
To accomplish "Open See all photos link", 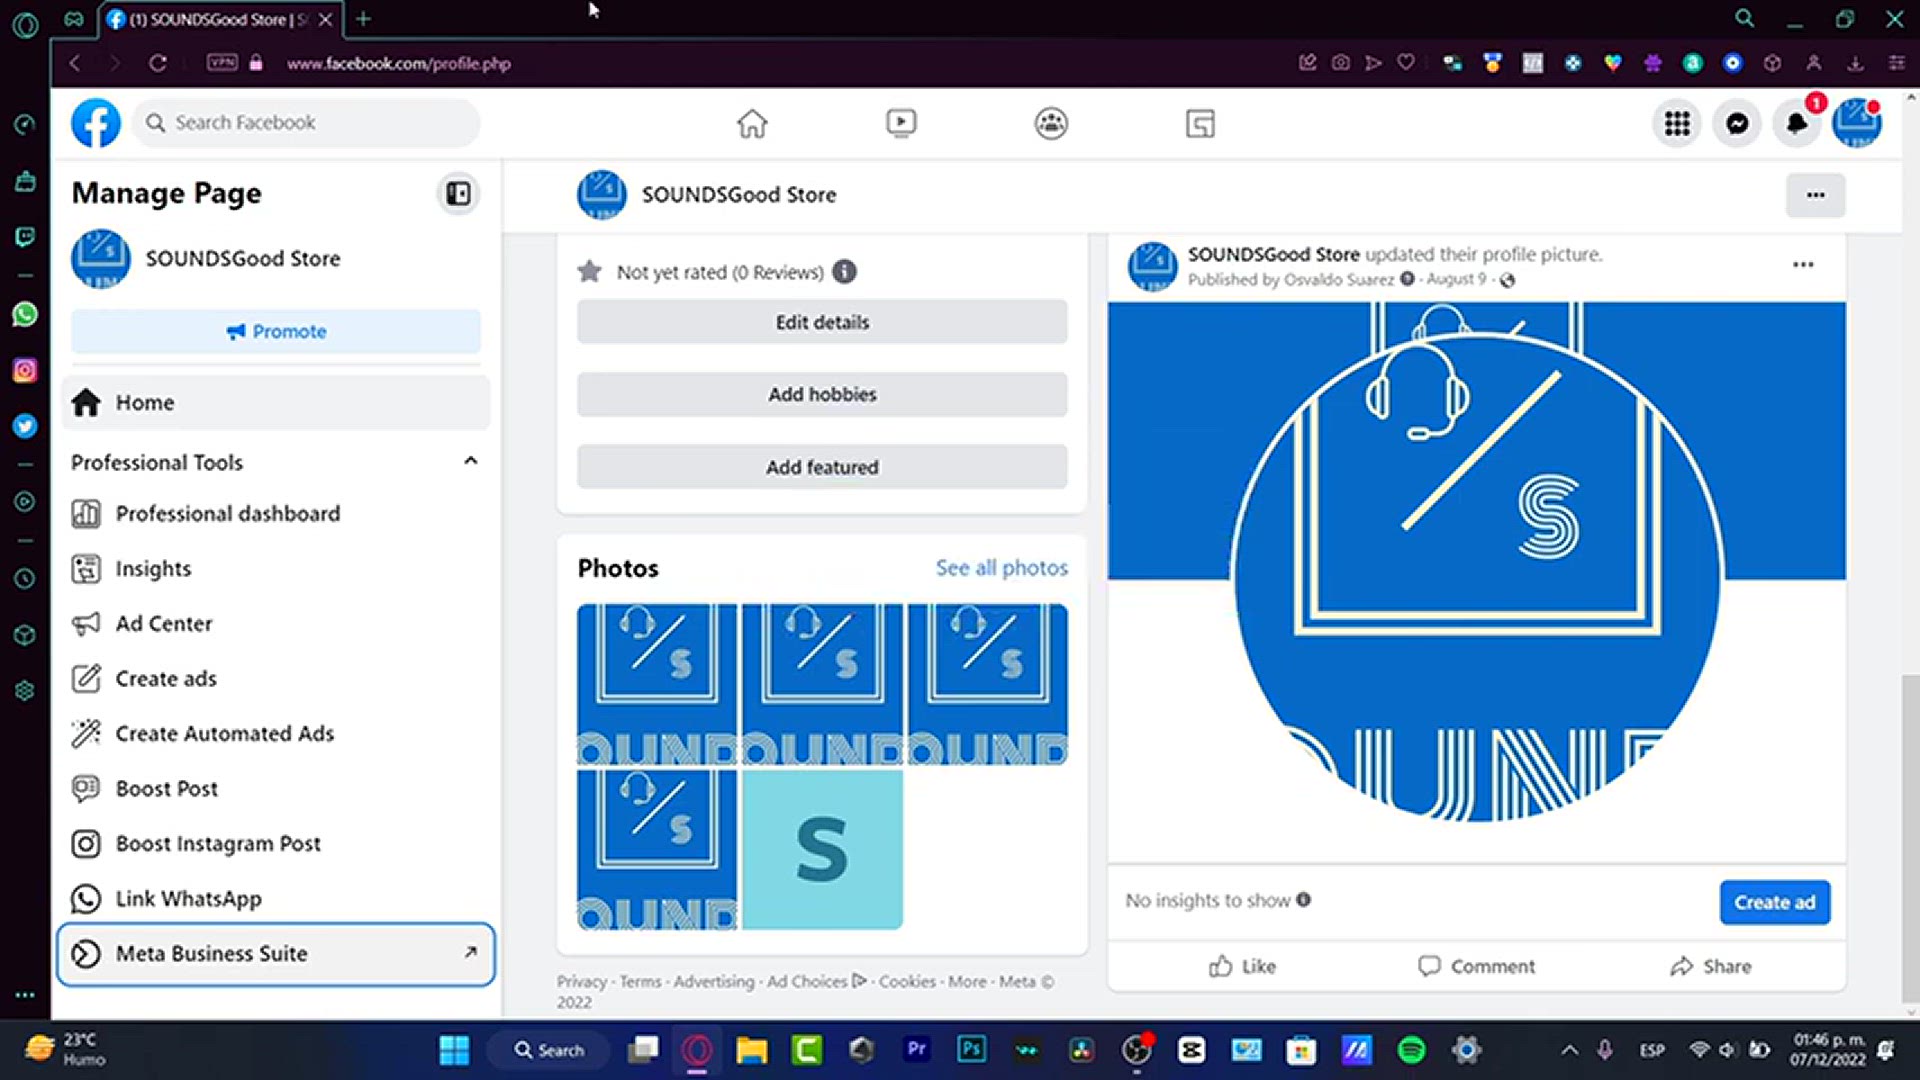I will pos(1001,568).
